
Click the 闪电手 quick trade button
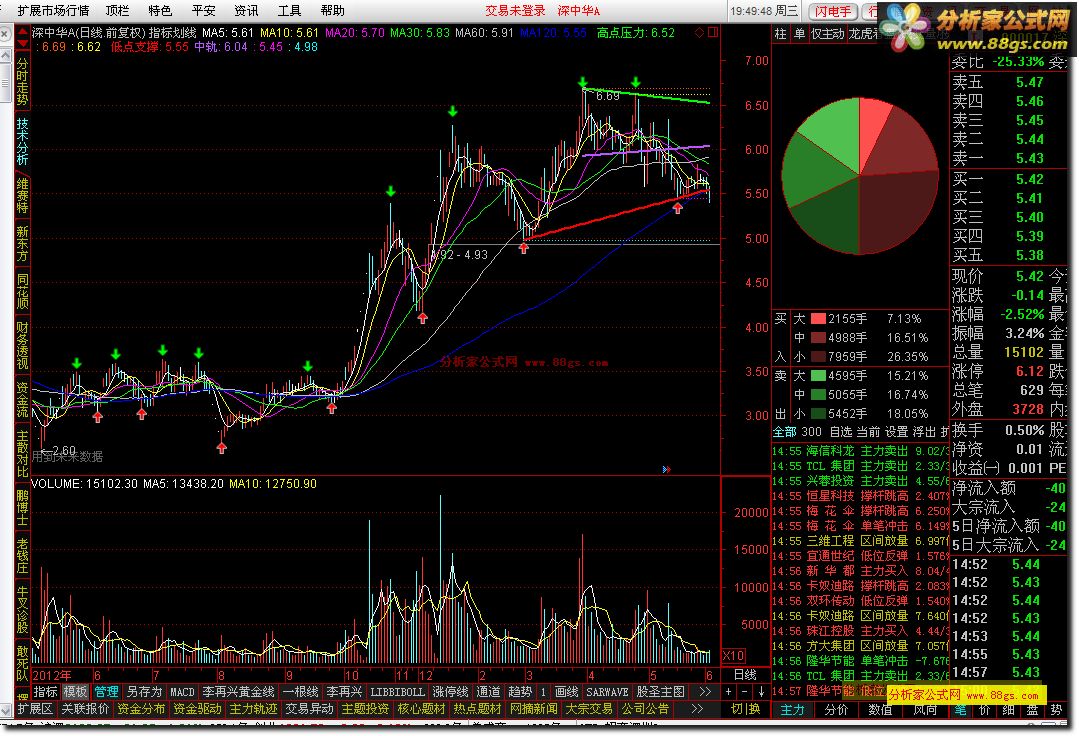pos(833,11)
